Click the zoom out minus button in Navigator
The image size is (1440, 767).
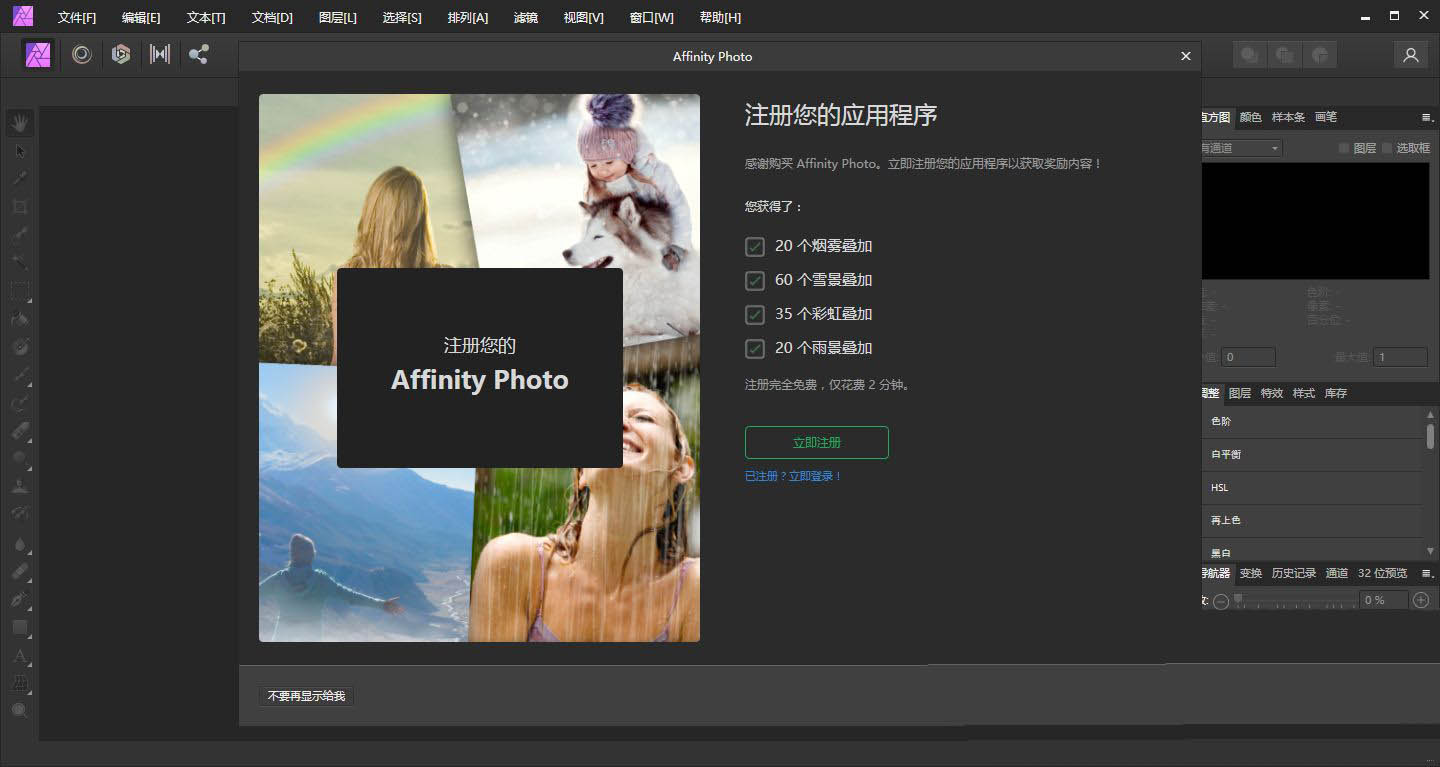1220,601
